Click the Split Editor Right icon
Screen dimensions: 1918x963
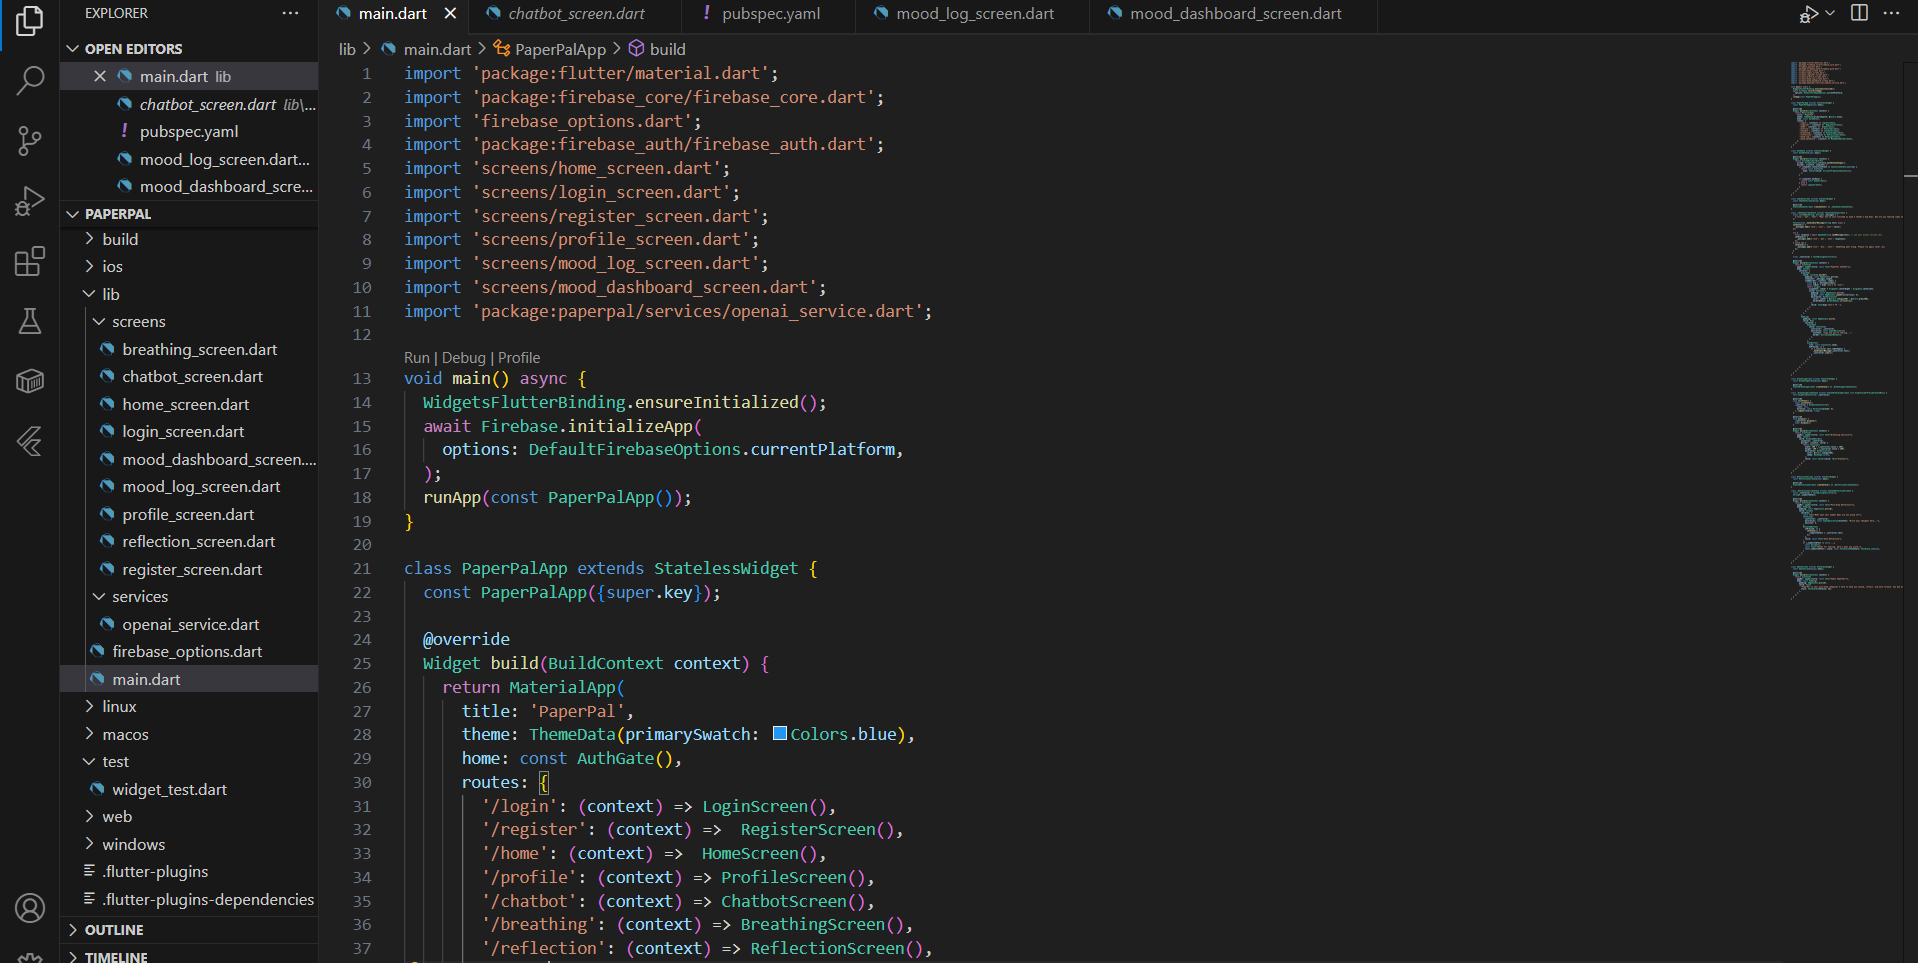coord(1859,13)
